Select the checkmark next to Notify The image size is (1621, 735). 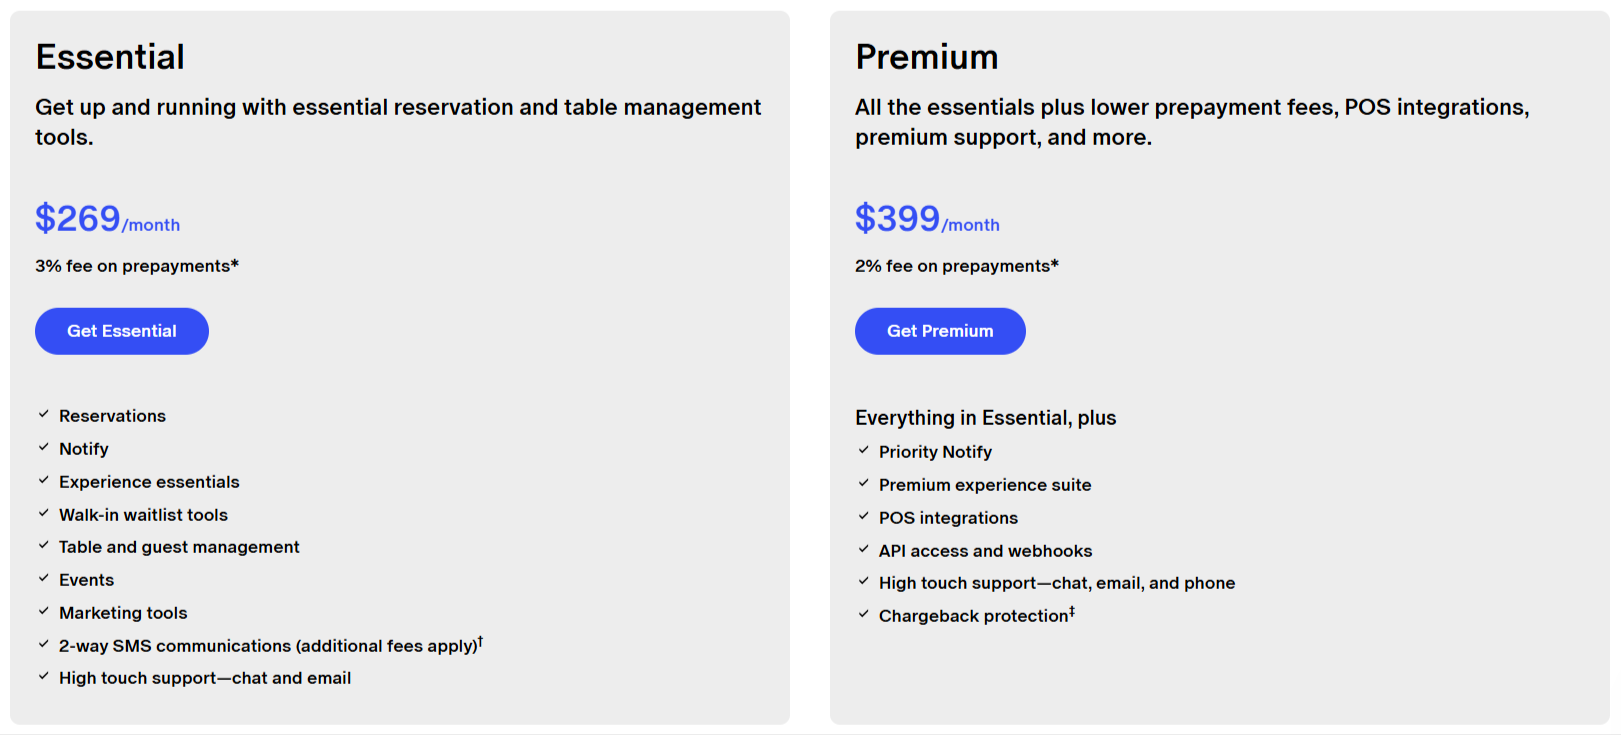[x=44, y=447]
